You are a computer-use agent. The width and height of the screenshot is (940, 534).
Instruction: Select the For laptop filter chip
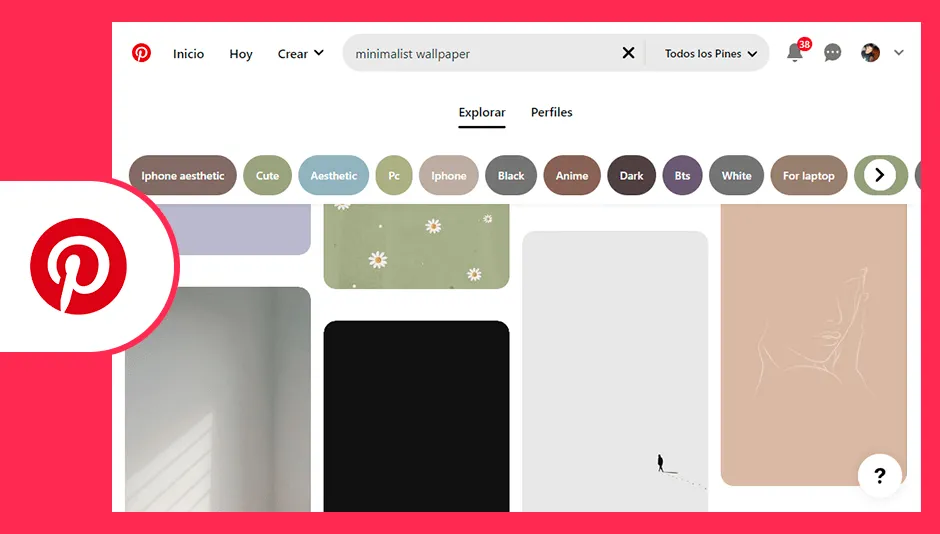(x=809, y=176)
